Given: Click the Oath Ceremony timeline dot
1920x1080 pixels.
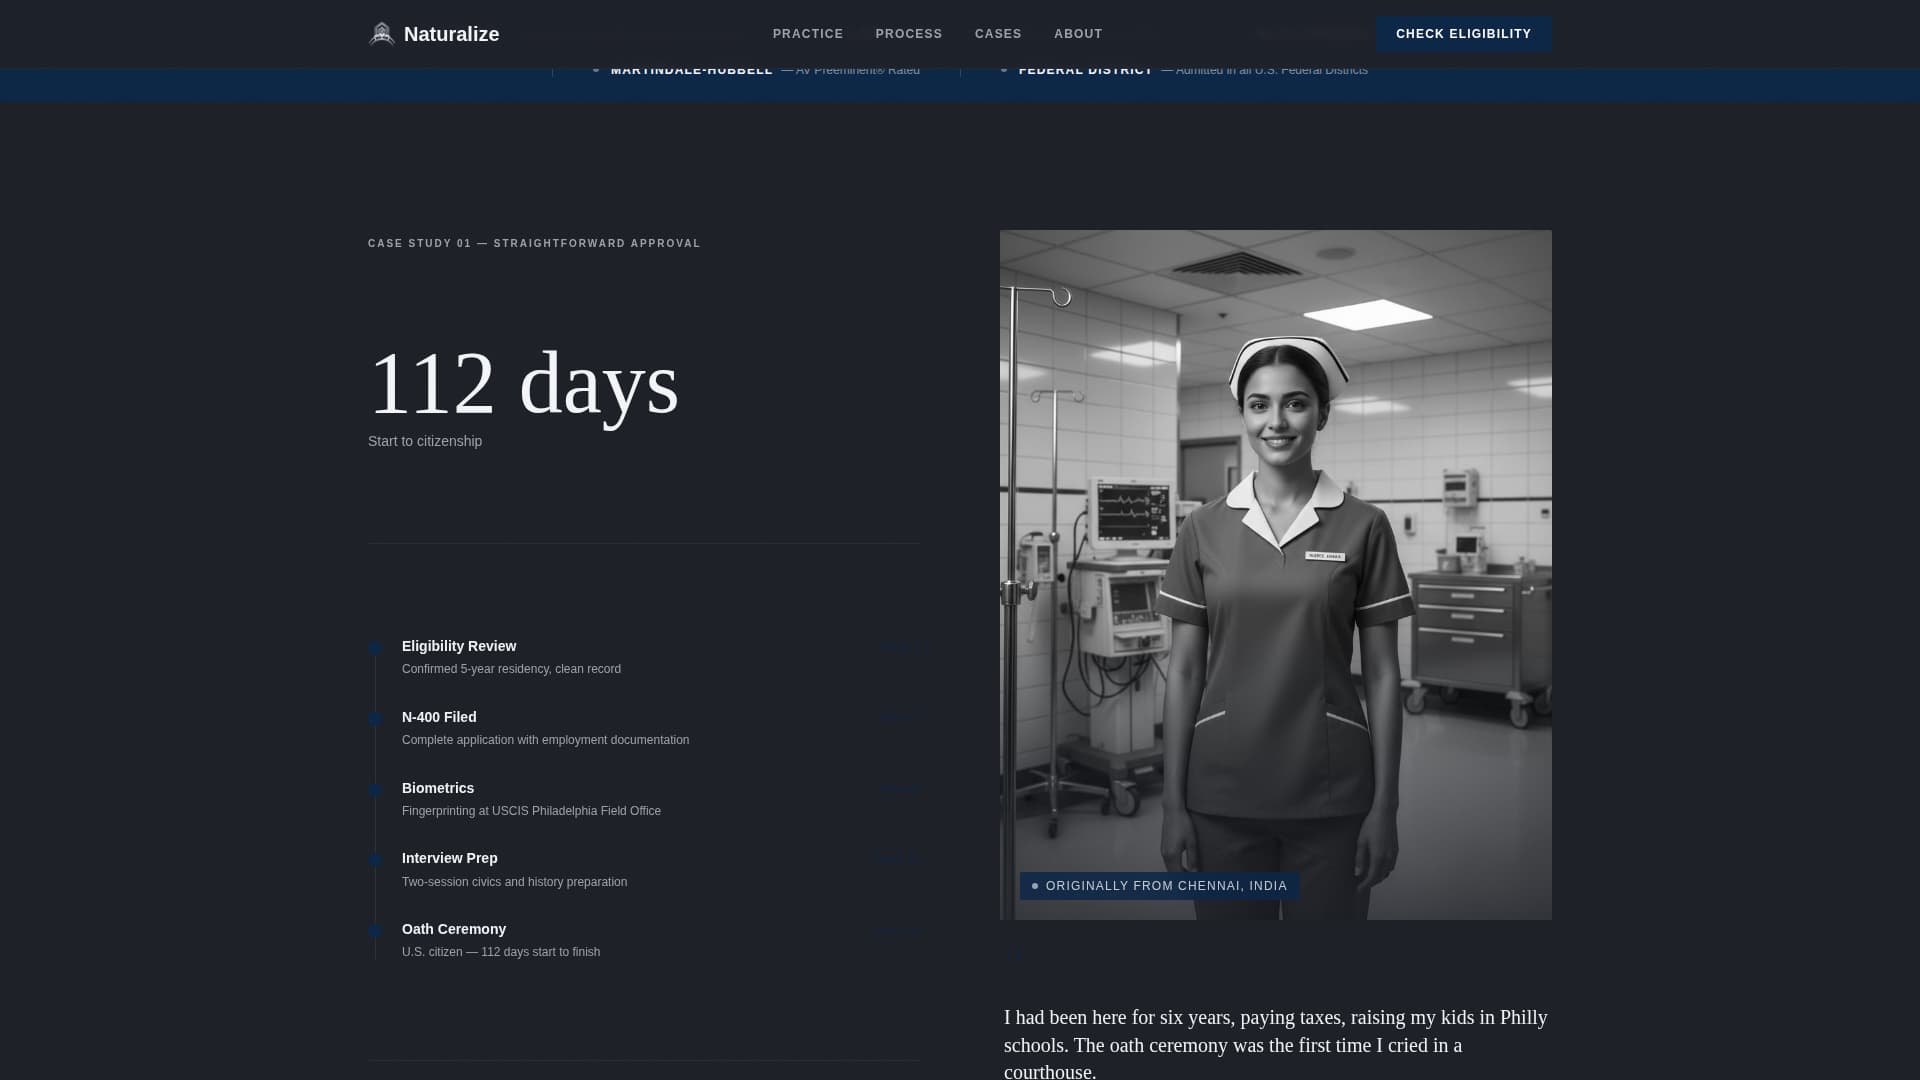Looking at the screenshot, I should pos(375,931).
